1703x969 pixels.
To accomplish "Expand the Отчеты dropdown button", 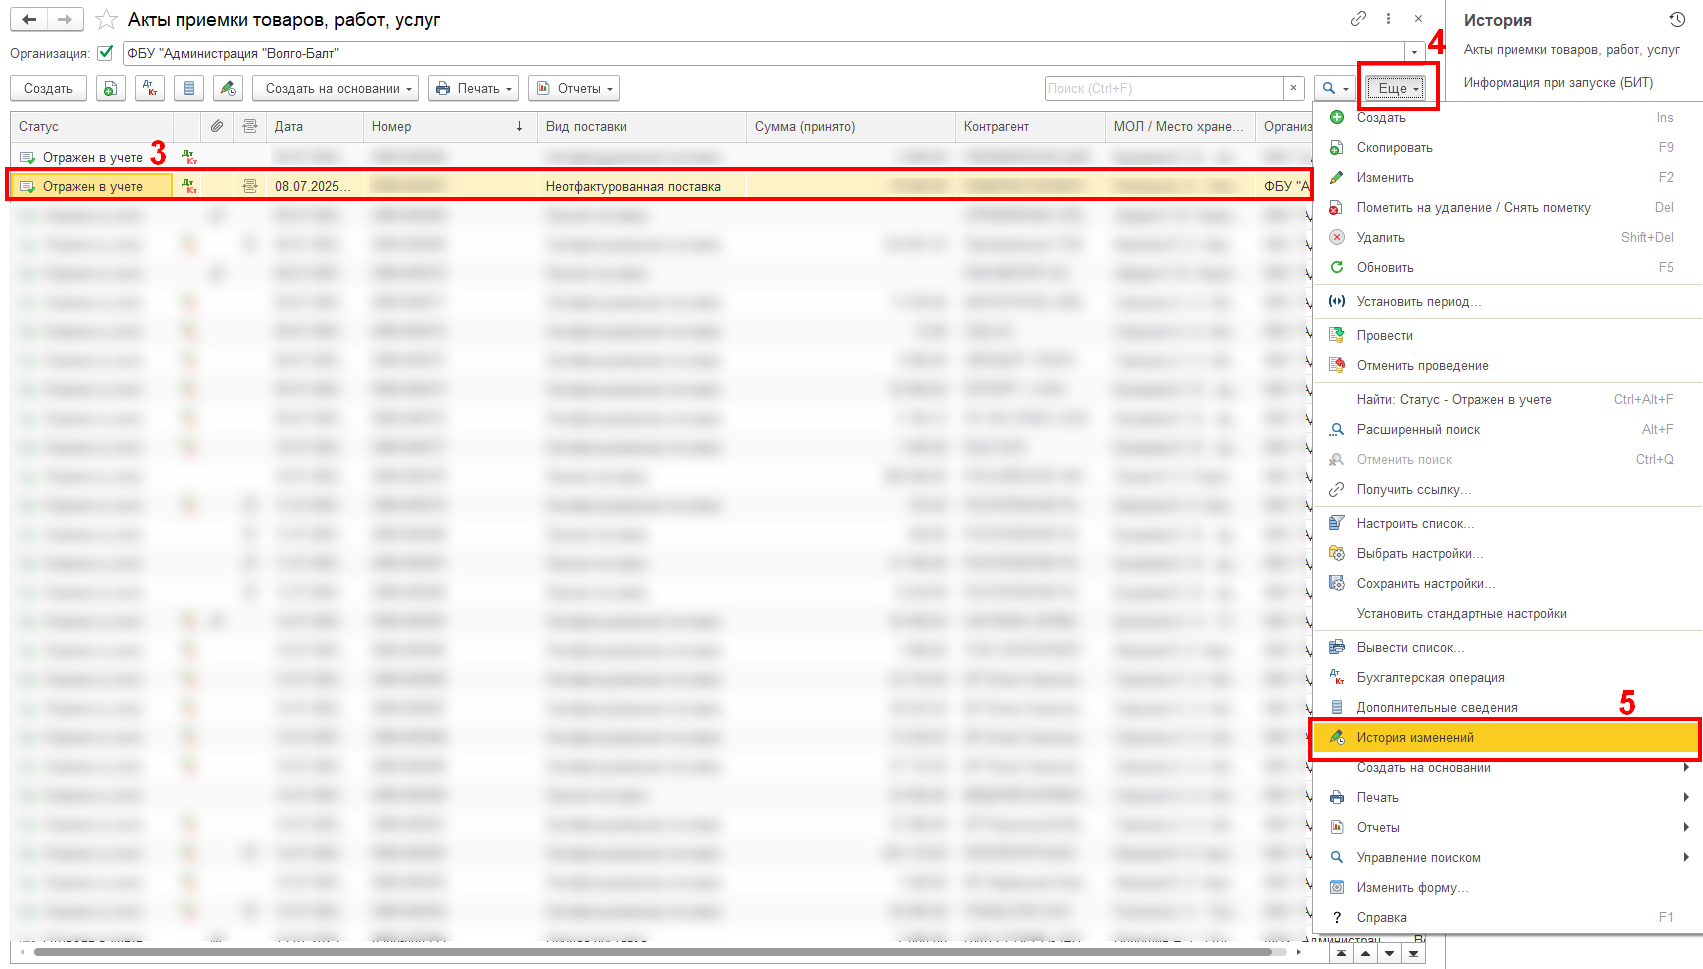I will [574, 89].
